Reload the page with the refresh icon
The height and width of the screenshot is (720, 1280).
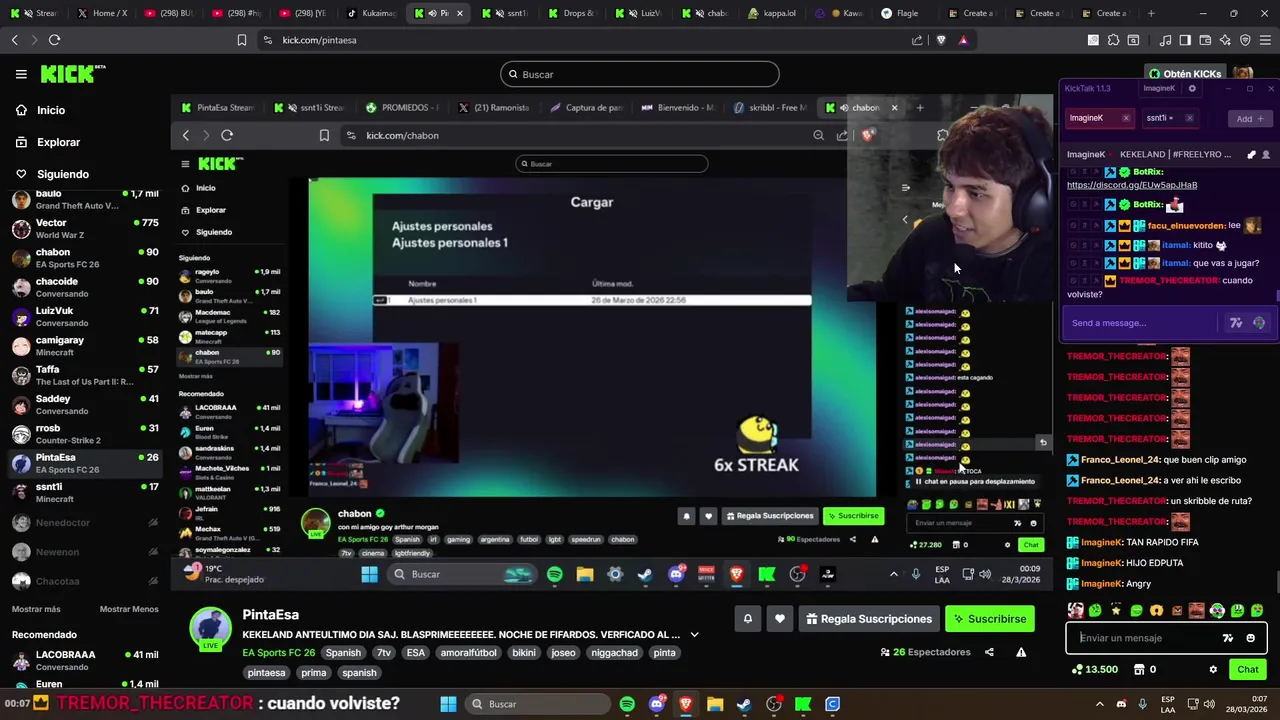(x=54, y=40)
